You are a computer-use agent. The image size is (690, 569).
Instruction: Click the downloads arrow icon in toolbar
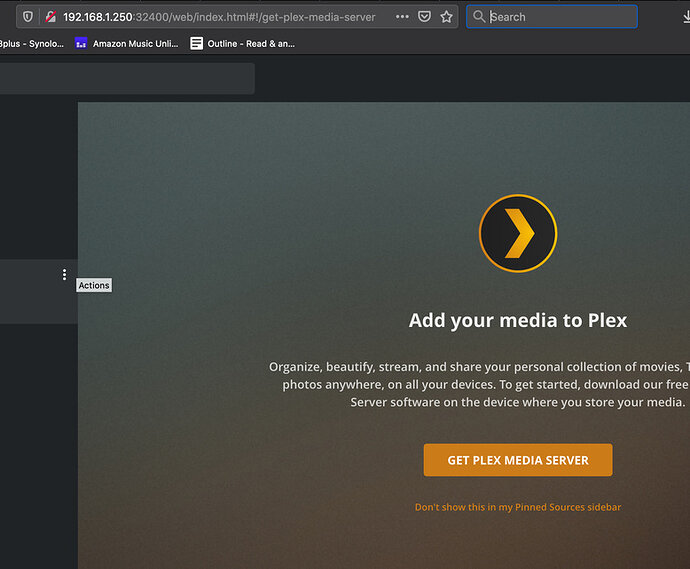pos(686,17)
